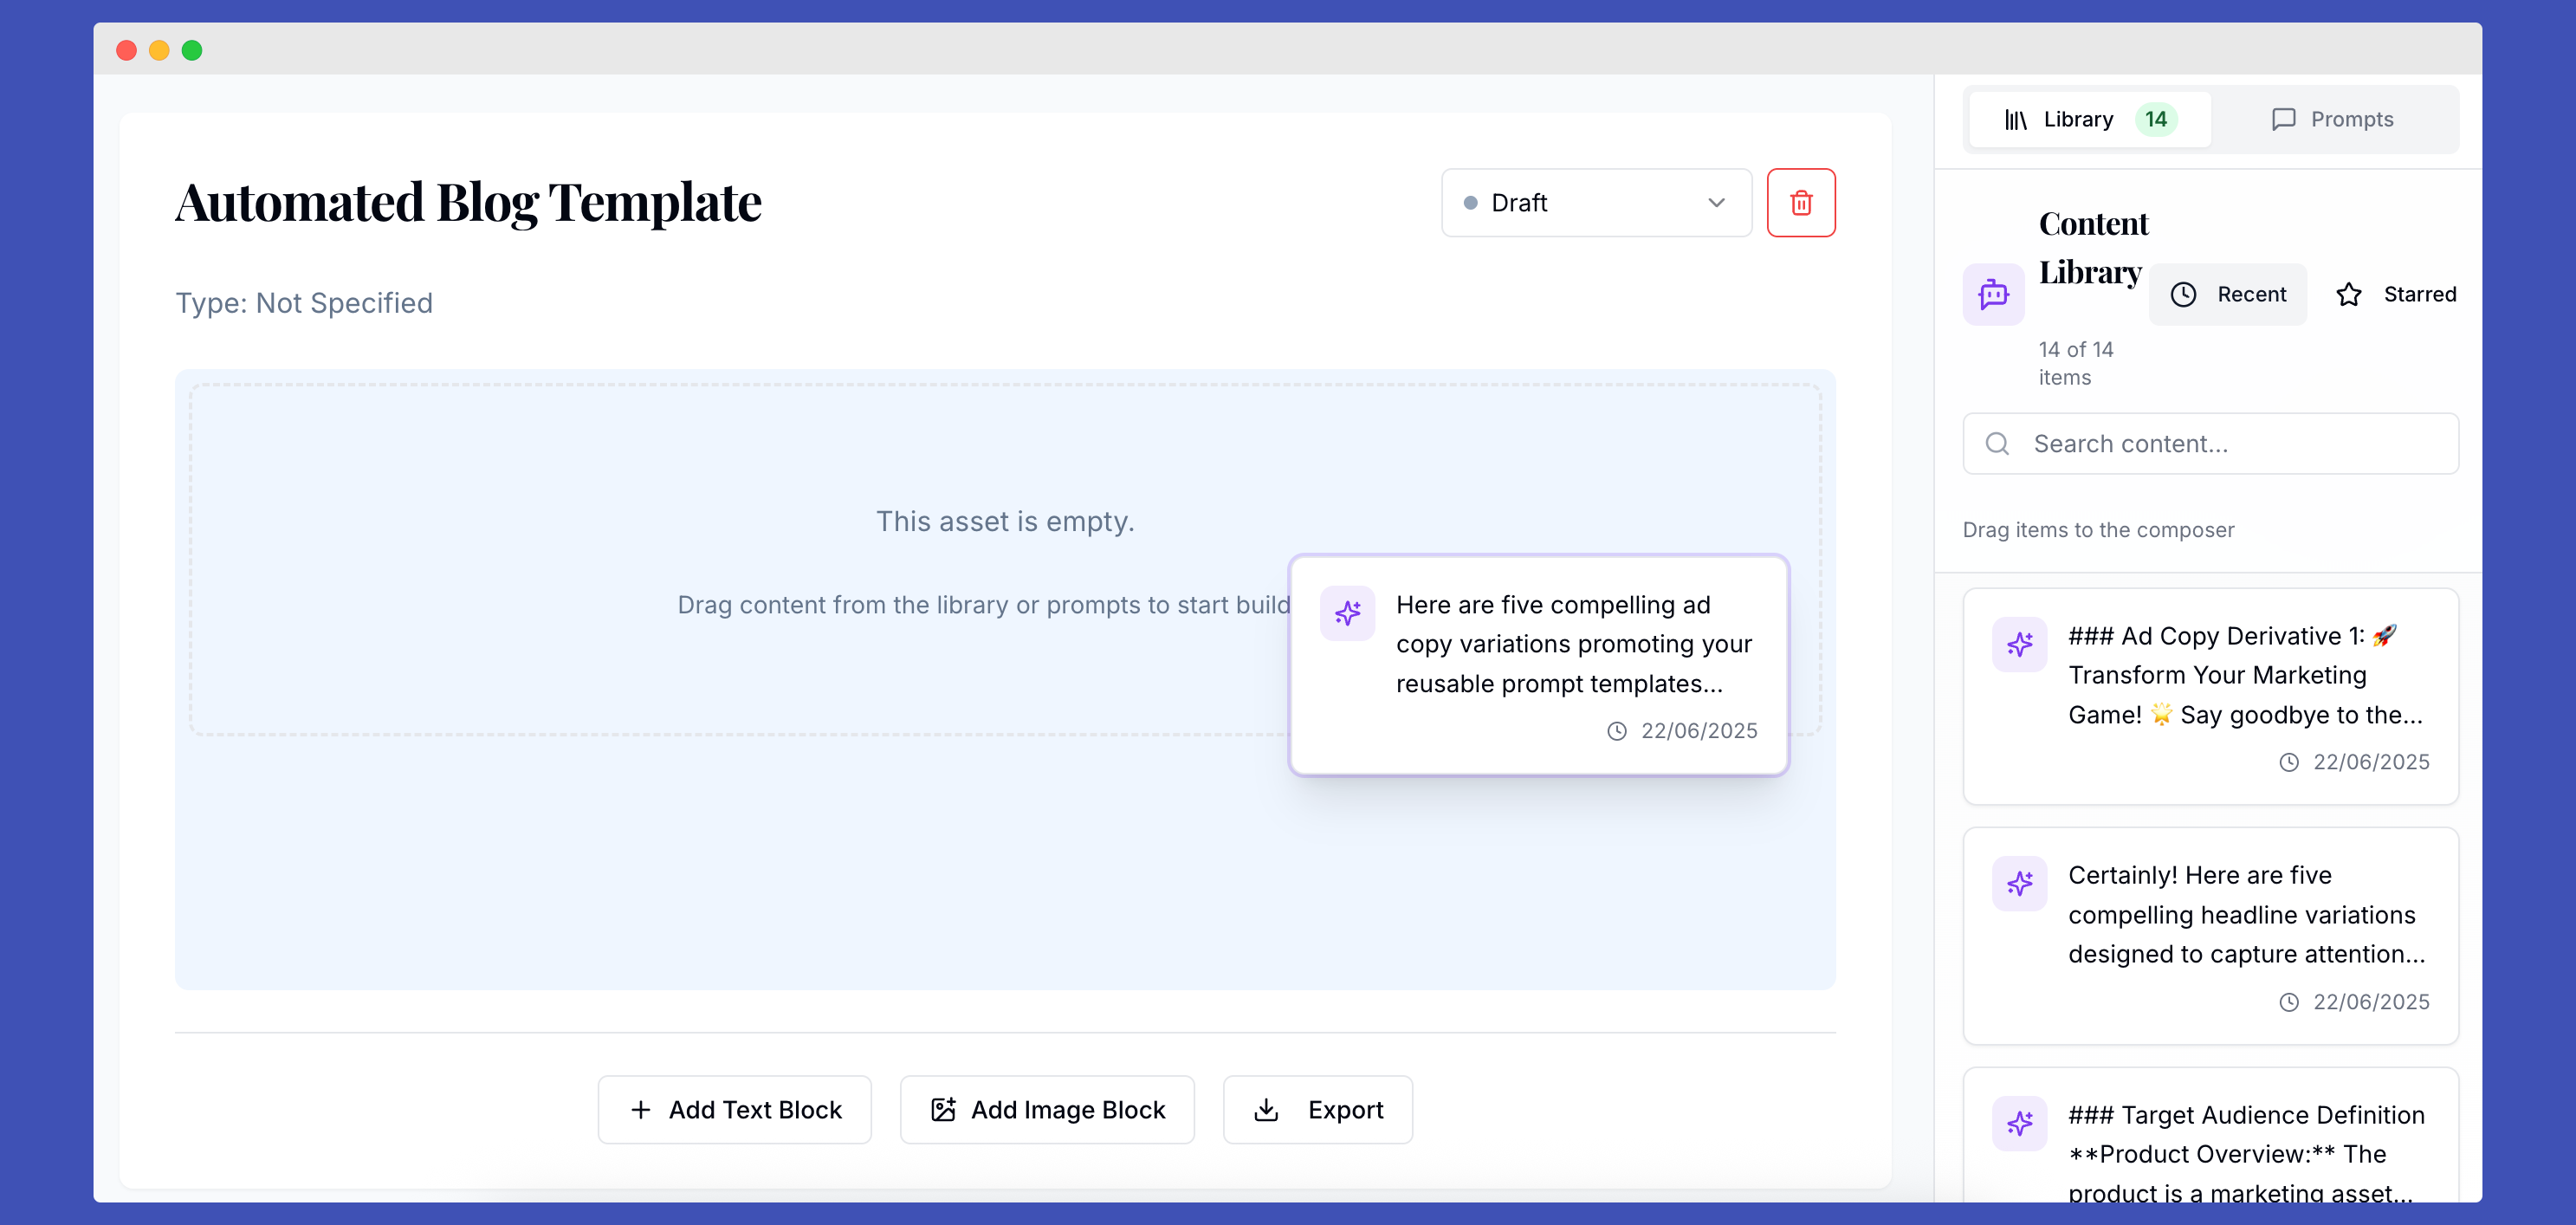Screen dimensions: 2576x1225
Task: Click the Export button
Action: pyautogui.click(x=1317, y=1109)
